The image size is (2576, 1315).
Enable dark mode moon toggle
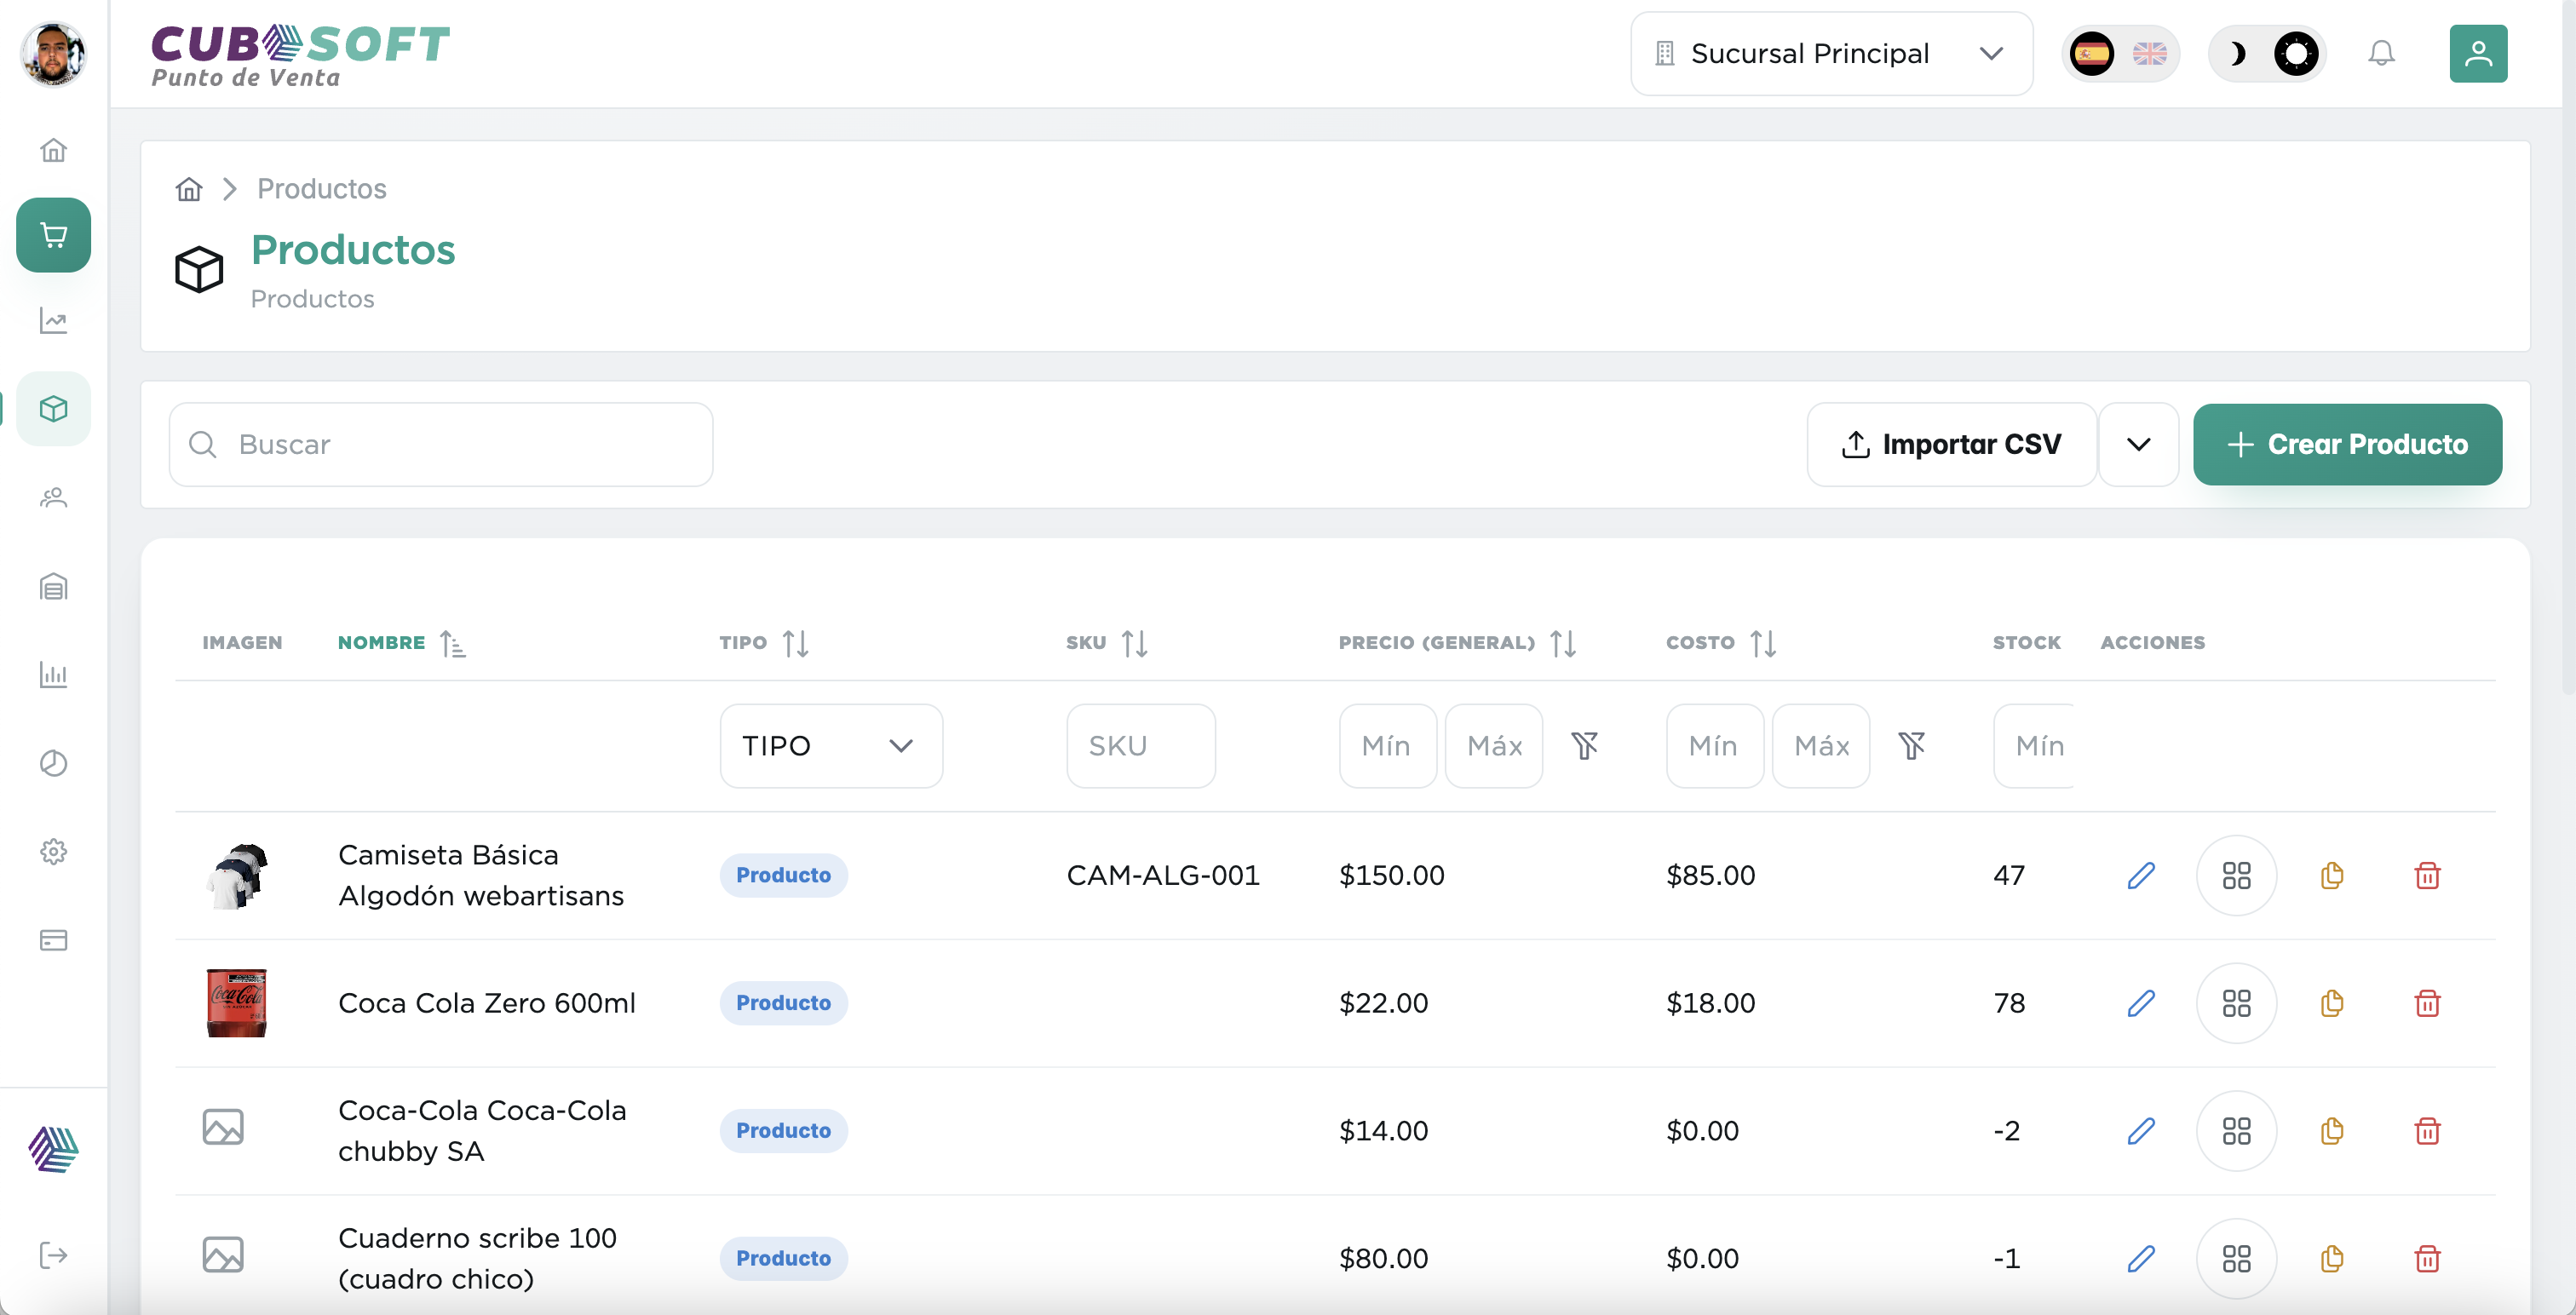[x=2237, y=53]
